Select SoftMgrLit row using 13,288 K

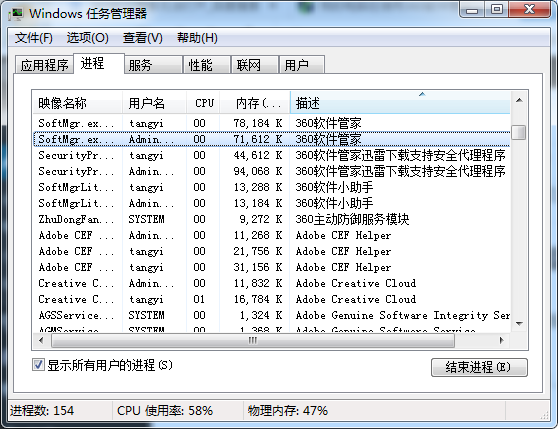[272, 187]
